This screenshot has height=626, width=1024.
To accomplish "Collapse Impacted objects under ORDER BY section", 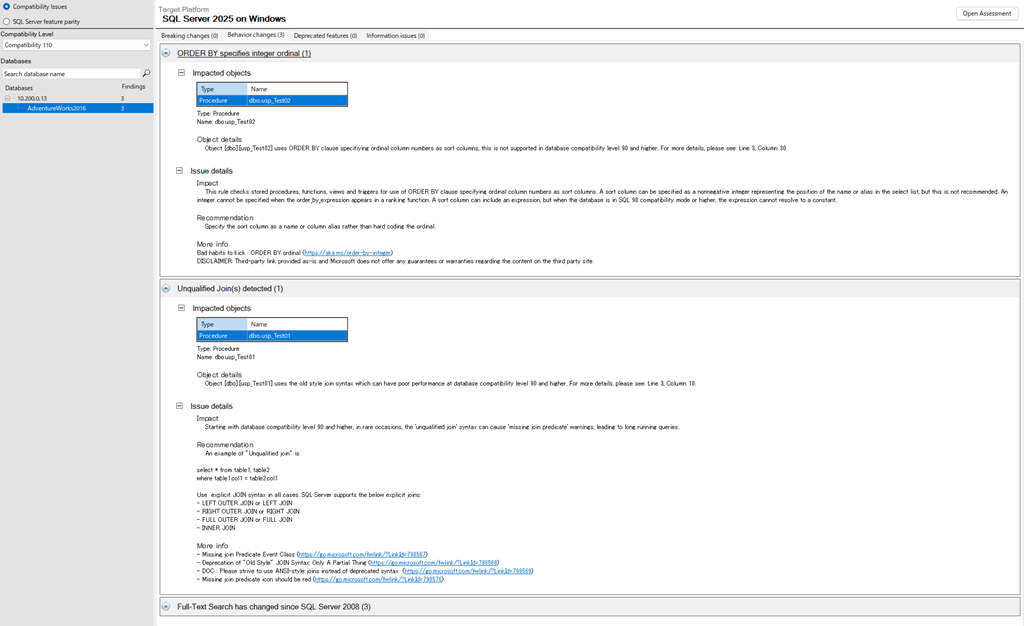I will tap(181, 73).
